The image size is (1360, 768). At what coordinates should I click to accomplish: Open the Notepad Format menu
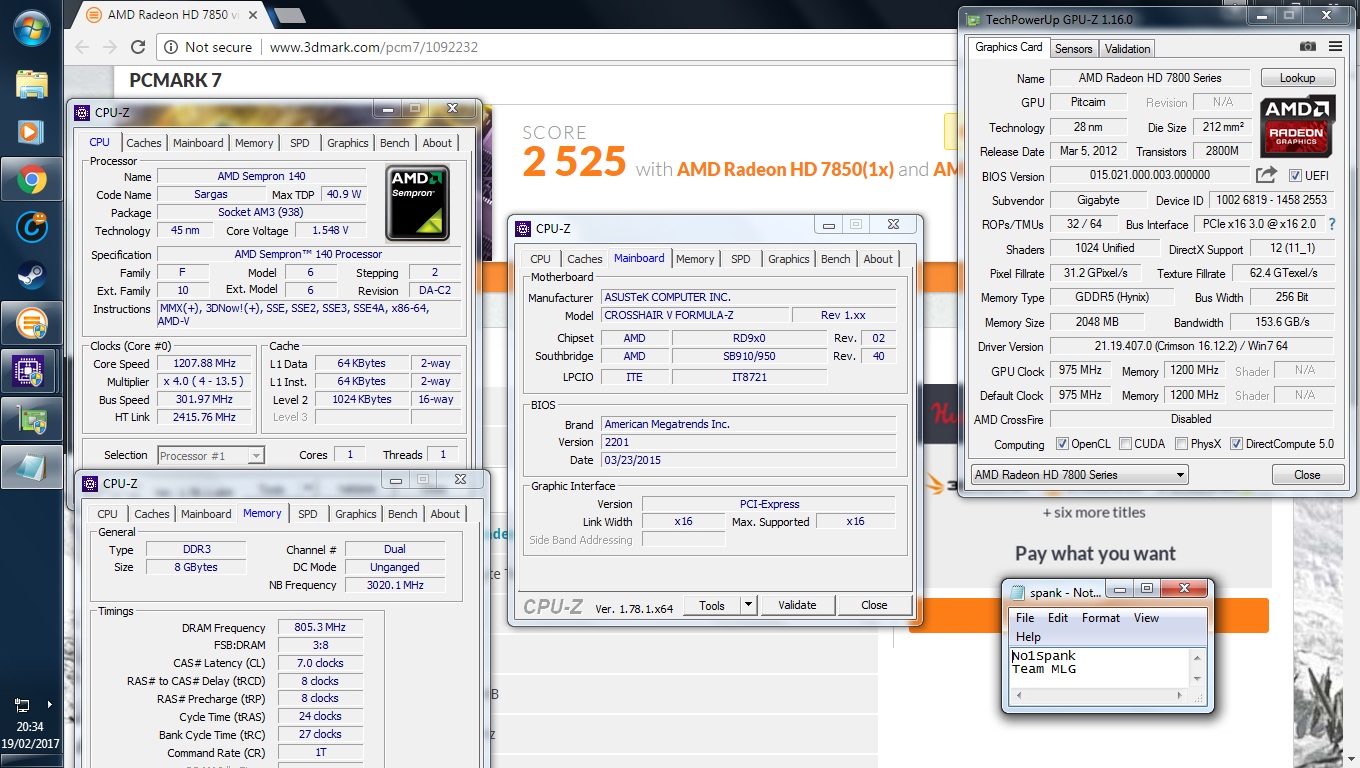pos(1101,618)
